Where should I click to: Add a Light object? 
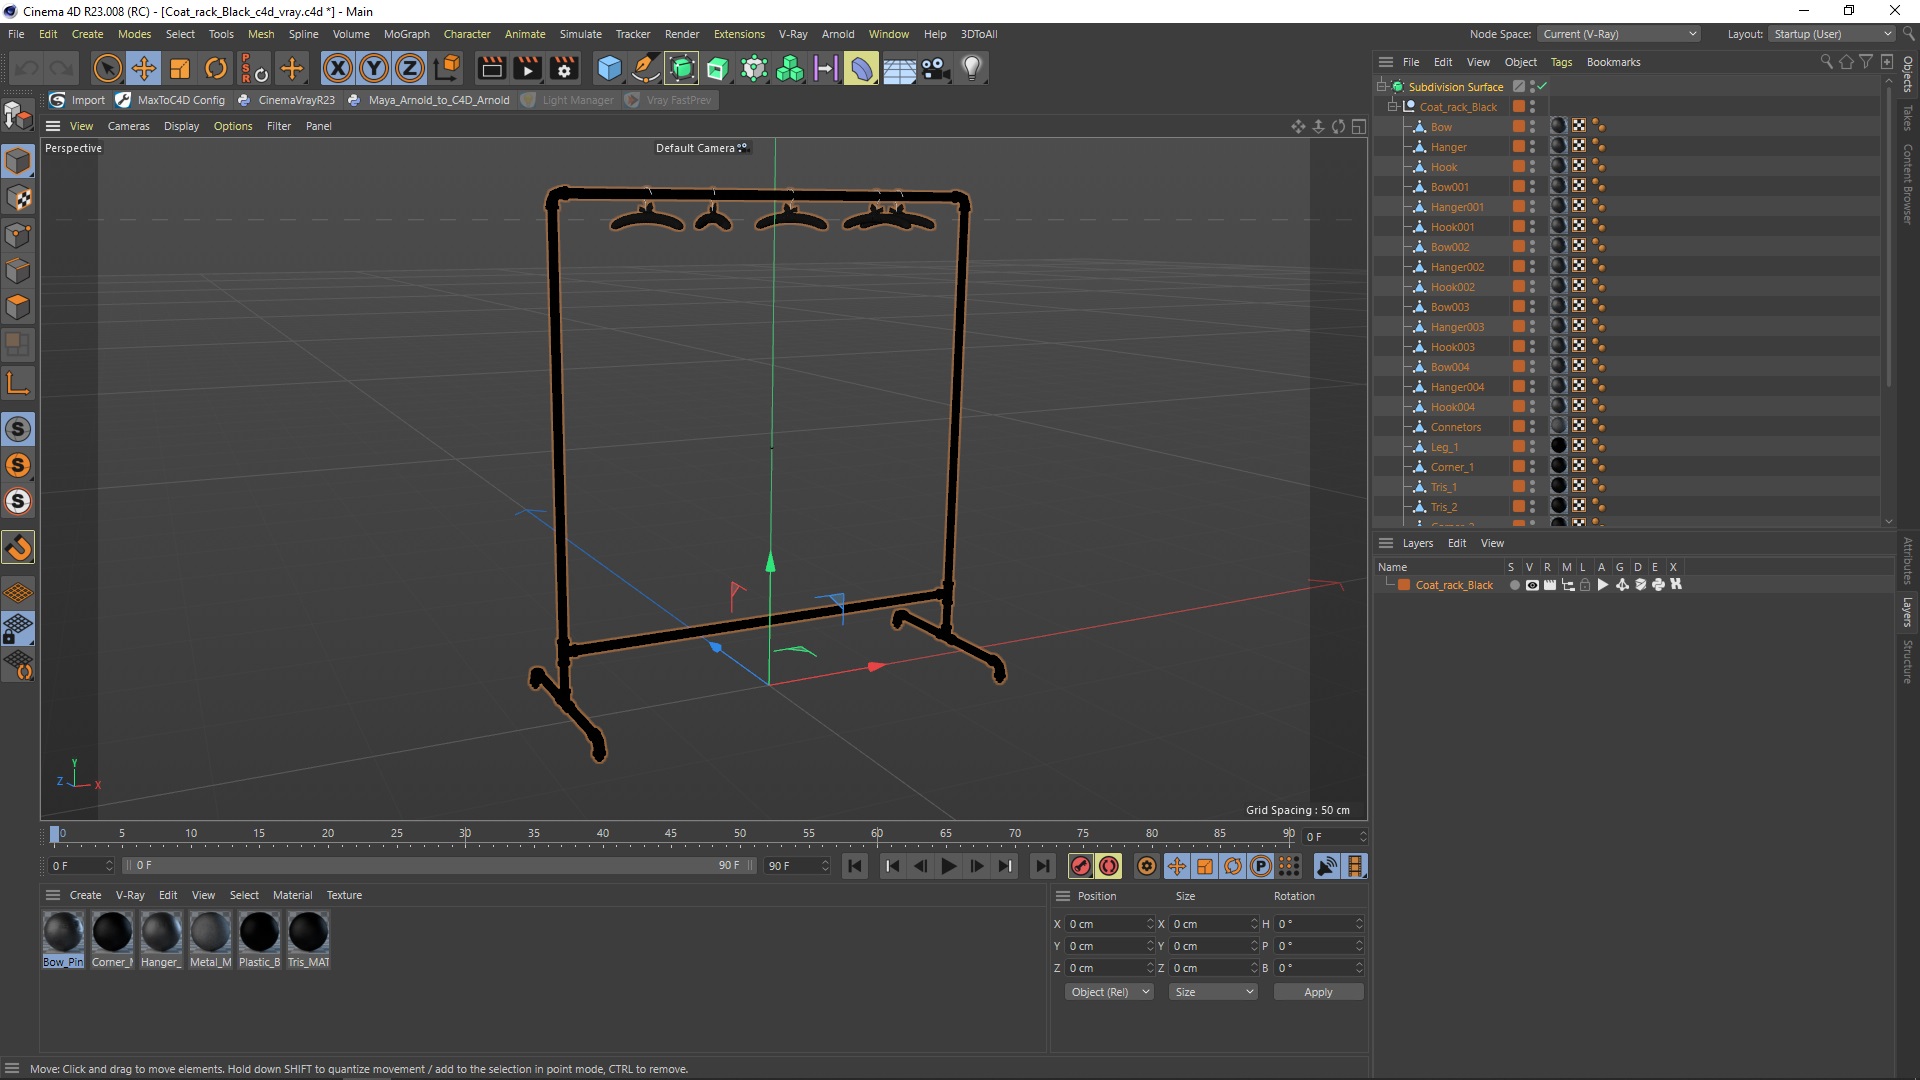tap(971, 68)
